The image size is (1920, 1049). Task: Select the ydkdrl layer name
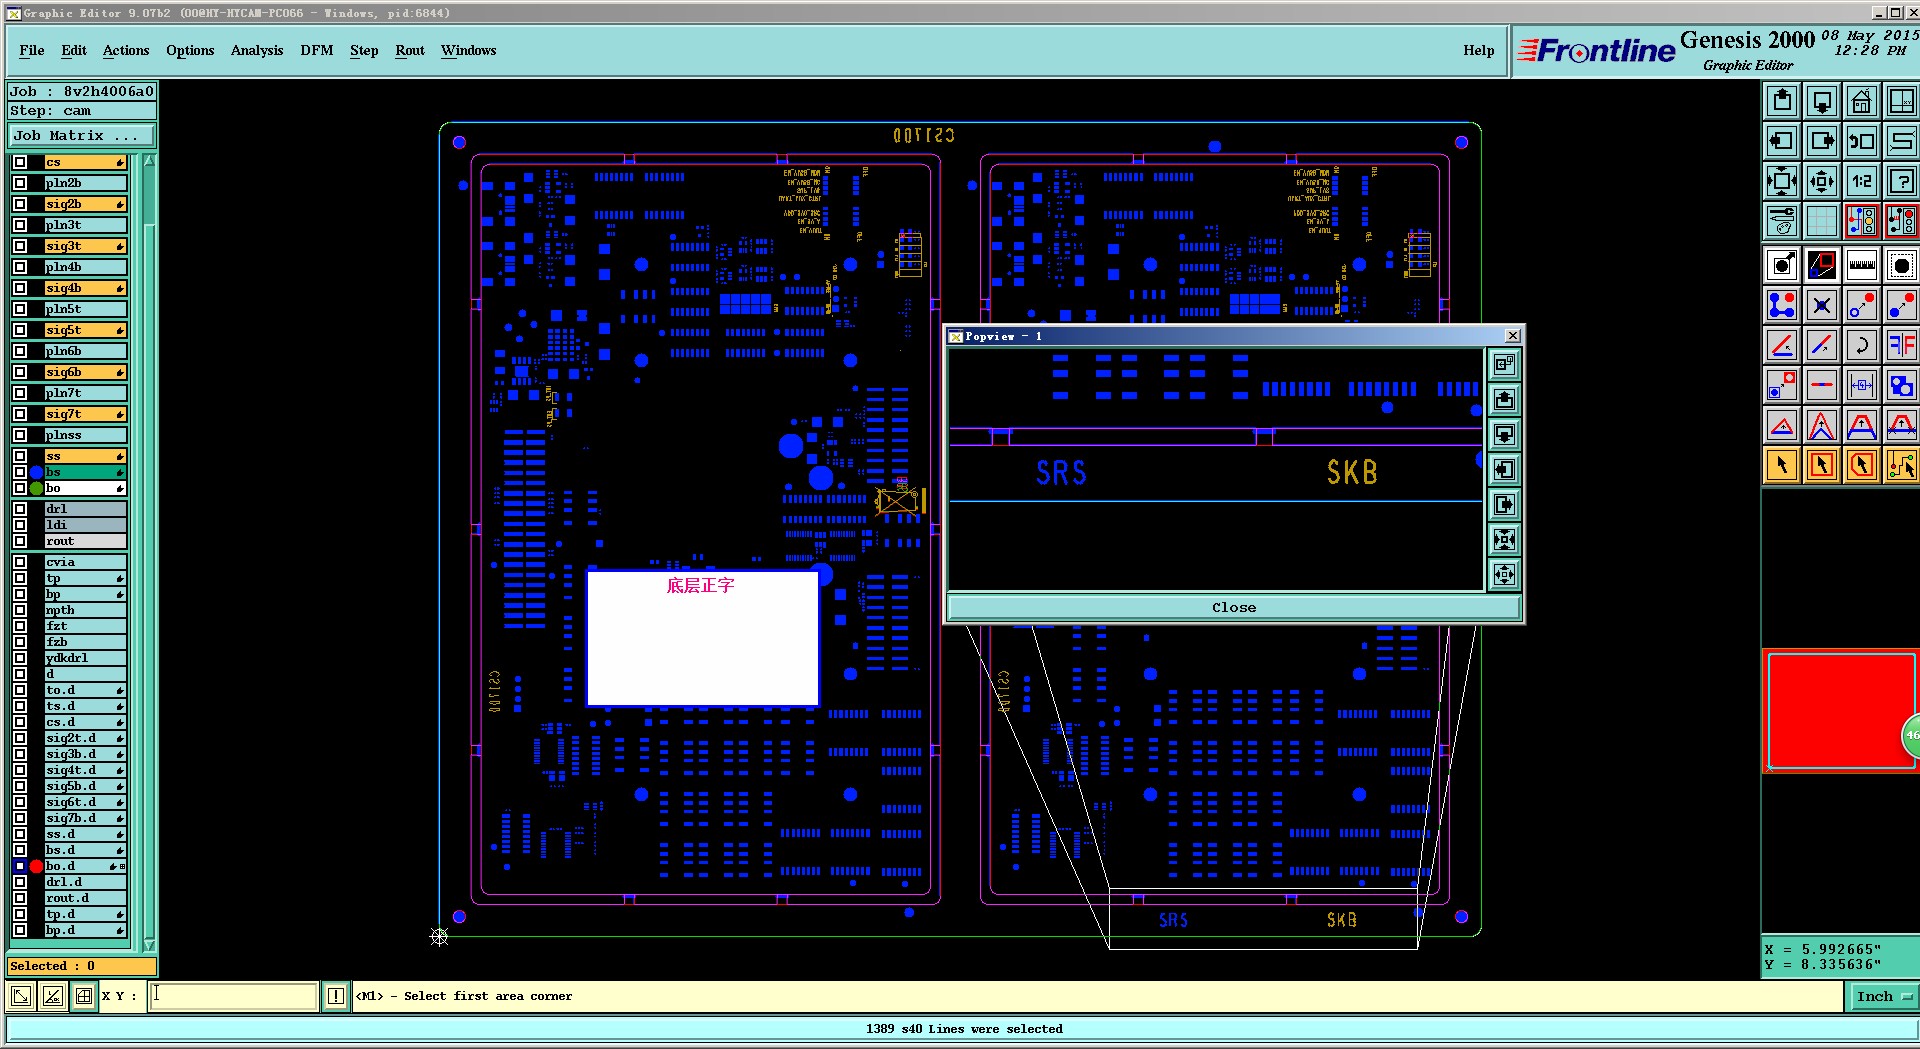(x=85, y=658)
